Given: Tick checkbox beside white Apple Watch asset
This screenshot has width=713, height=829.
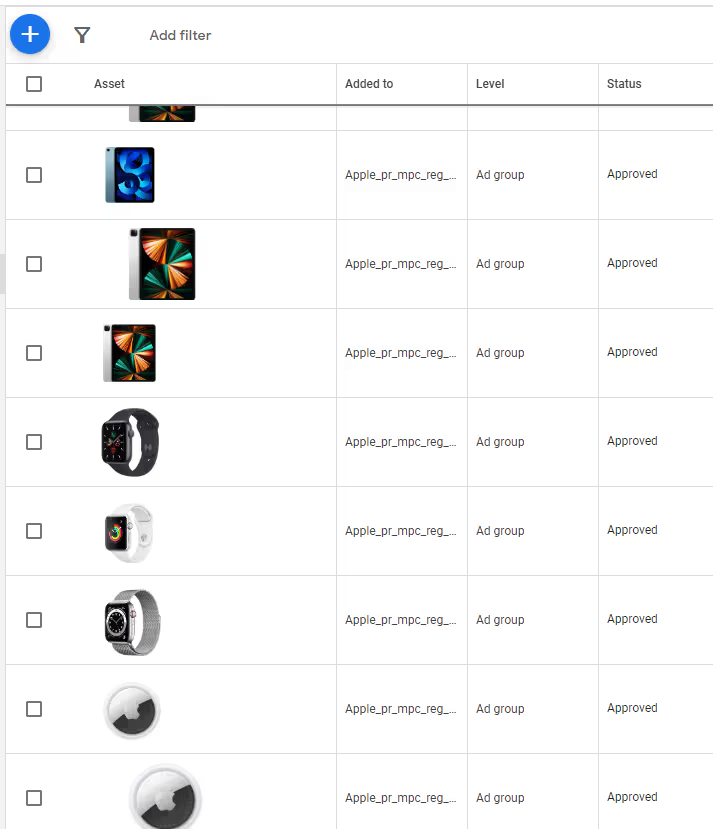Looking at the screenshot, I should point(34,531).
